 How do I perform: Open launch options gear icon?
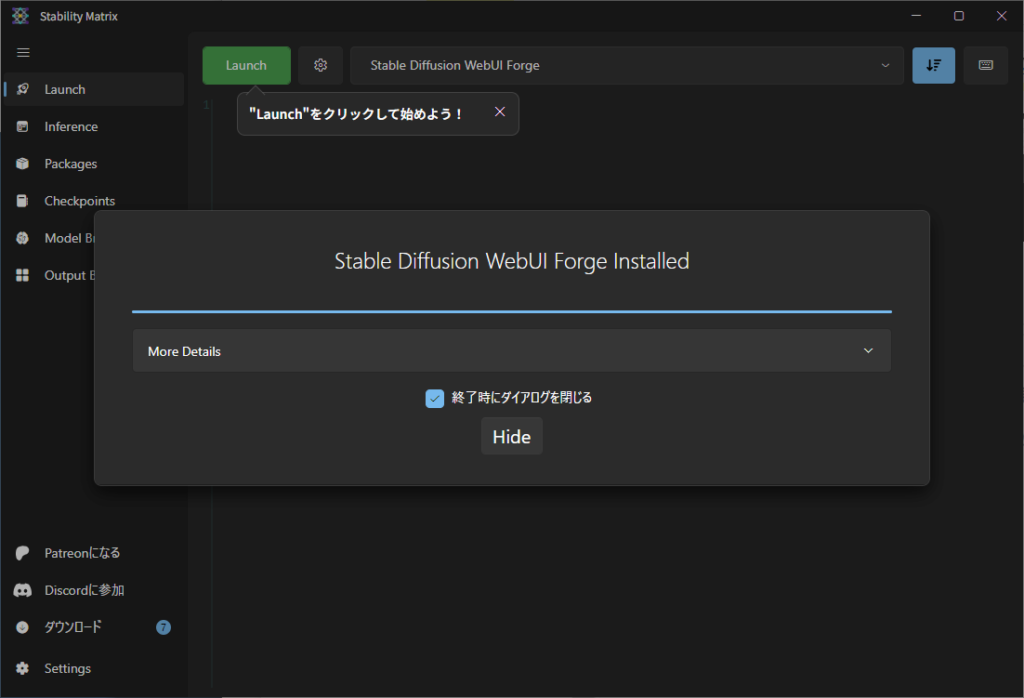pos(320,65)
